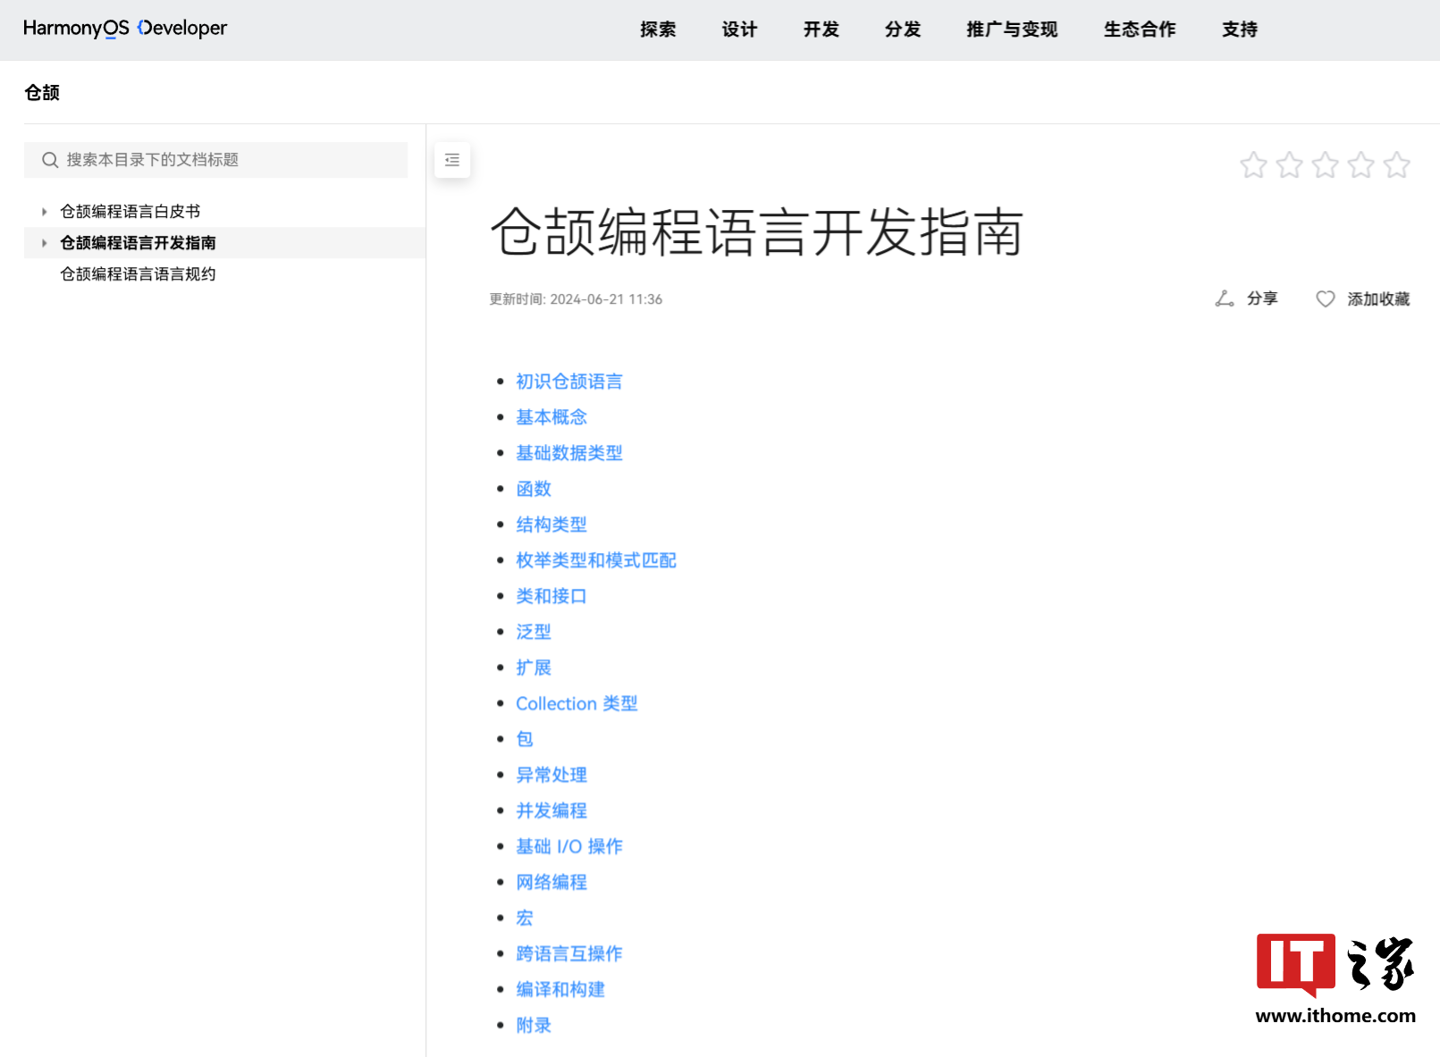Click the heart icon beside 添加收藏
Image resolution: width=1440 pixels, height=1057 pixels.
coord(1325,298)
